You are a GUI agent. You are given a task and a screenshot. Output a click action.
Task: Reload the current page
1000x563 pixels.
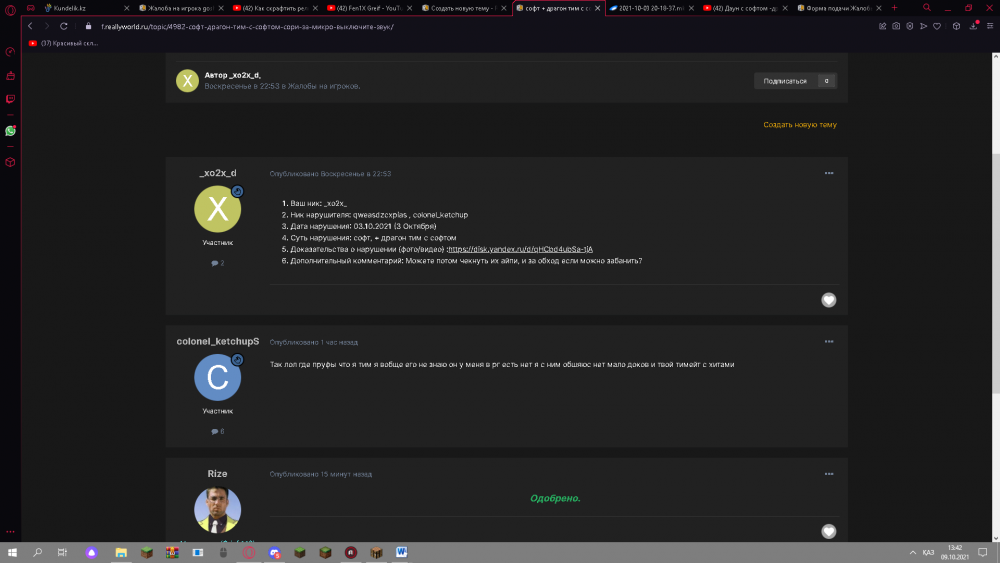pyautogui.click(x=64, y=26)
